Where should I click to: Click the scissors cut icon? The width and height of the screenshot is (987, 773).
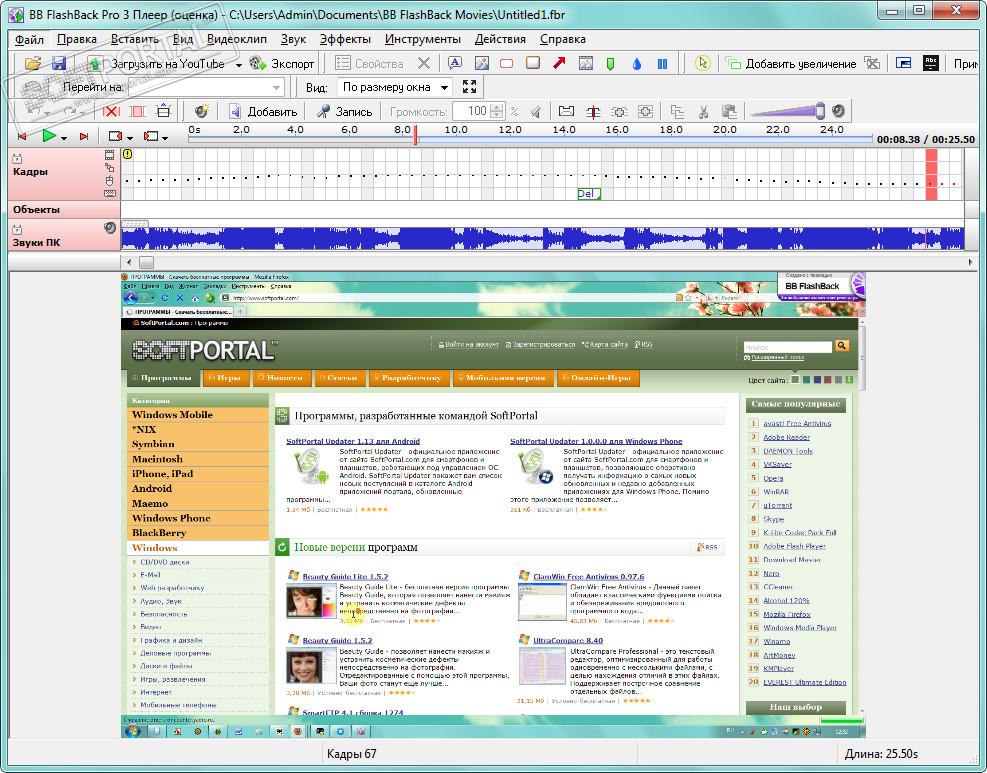[704, 111]
